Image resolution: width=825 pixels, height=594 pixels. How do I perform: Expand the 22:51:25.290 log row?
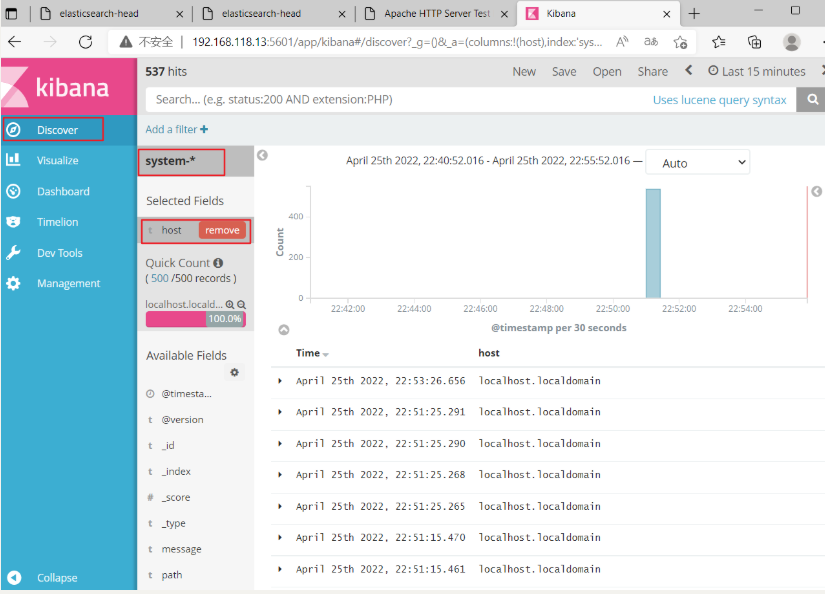280,444
